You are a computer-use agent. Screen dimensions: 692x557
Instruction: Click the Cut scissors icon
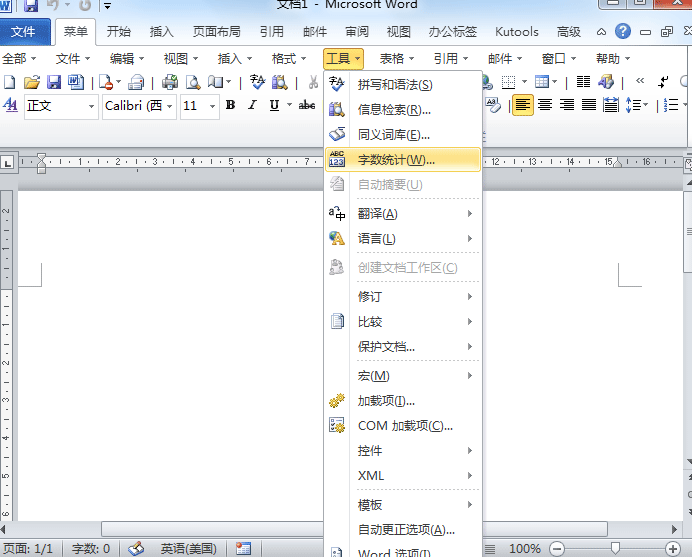coord(313,82)
